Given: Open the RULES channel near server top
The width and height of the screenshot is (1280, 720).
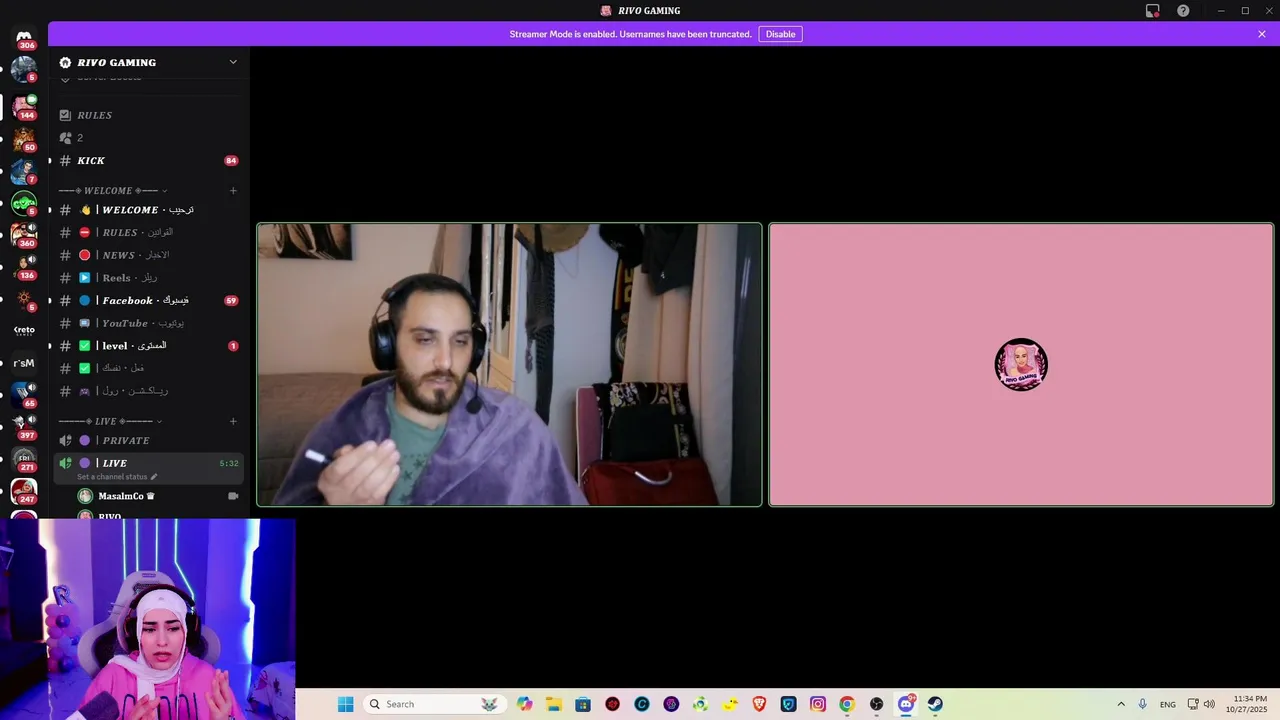Looking at the screenshot, I should point(150,115).
